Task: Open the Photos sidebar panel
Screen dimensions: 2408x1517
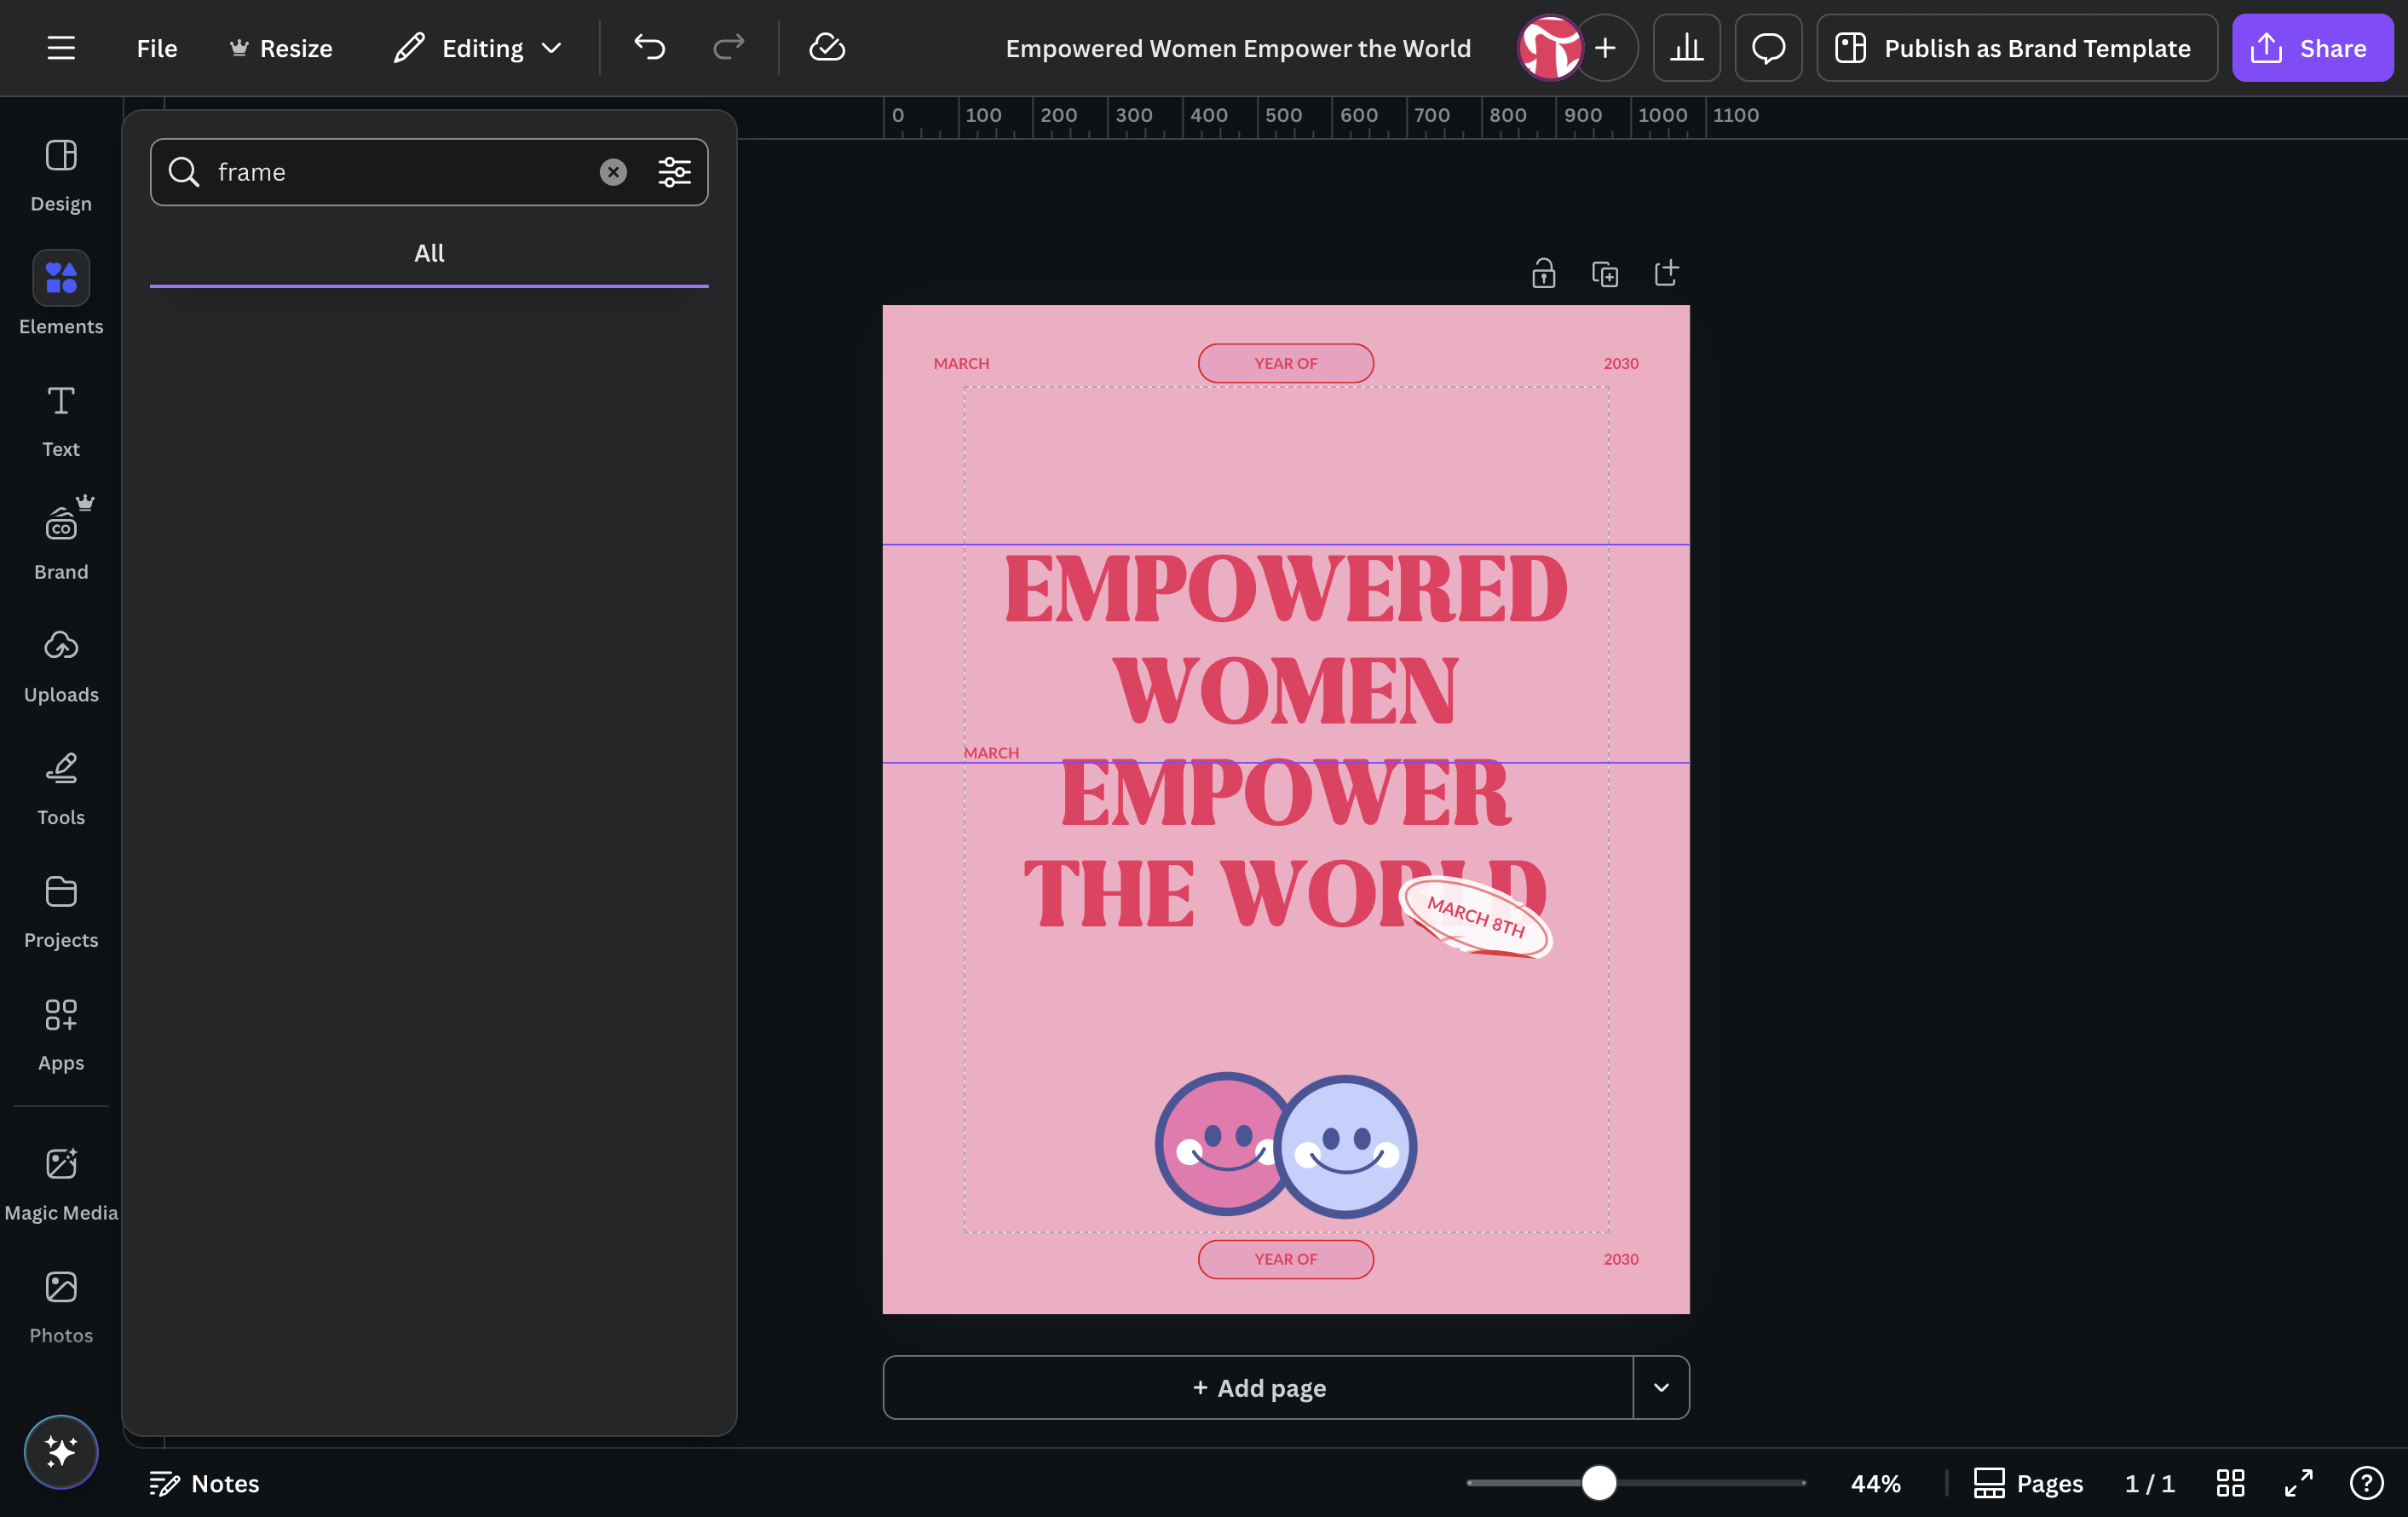Action: point(61,1306)
